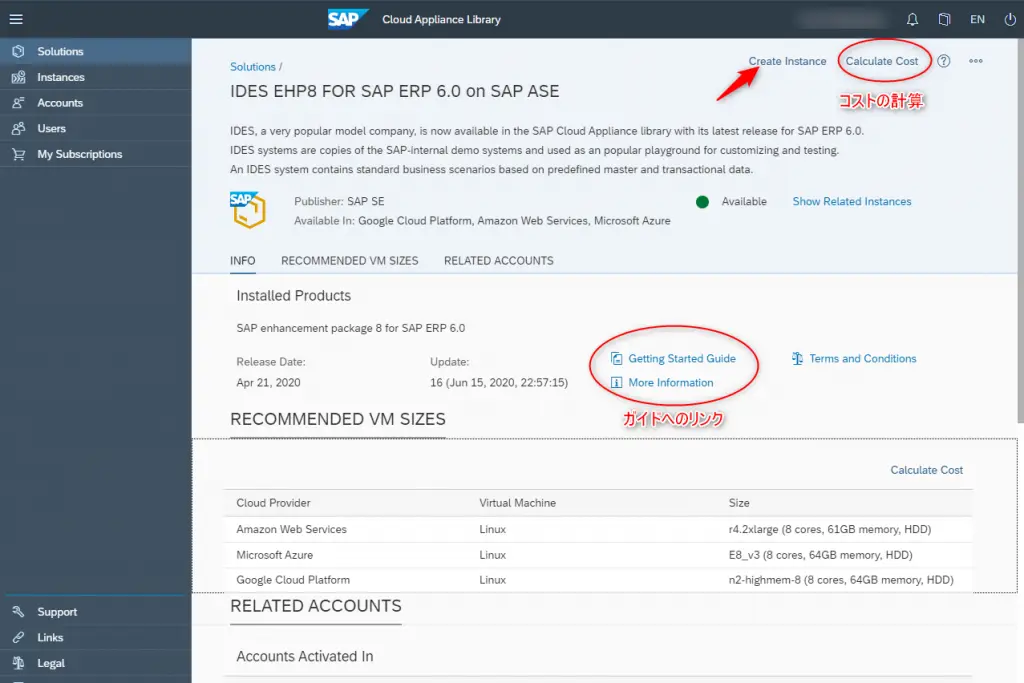1024x683 pixels.
Task: Click the Virtual Machine column header
Action: 517,503
